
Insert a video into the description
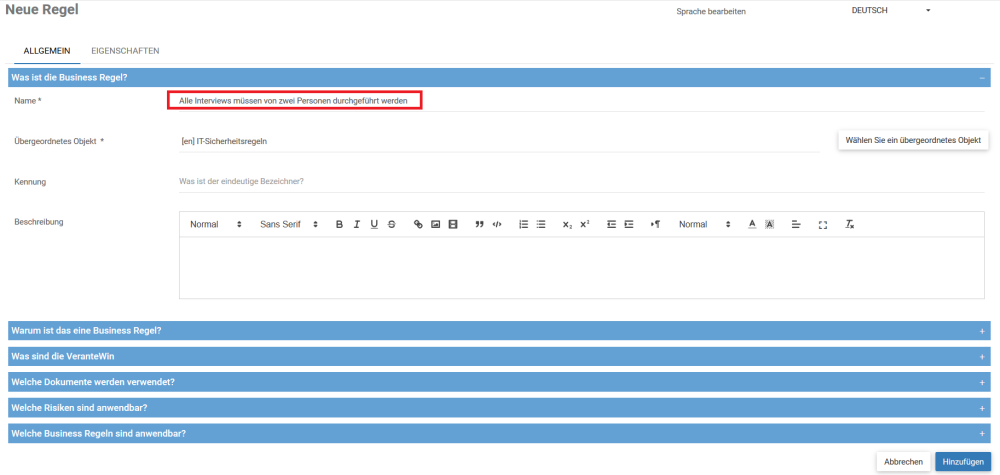pos(453,224)
